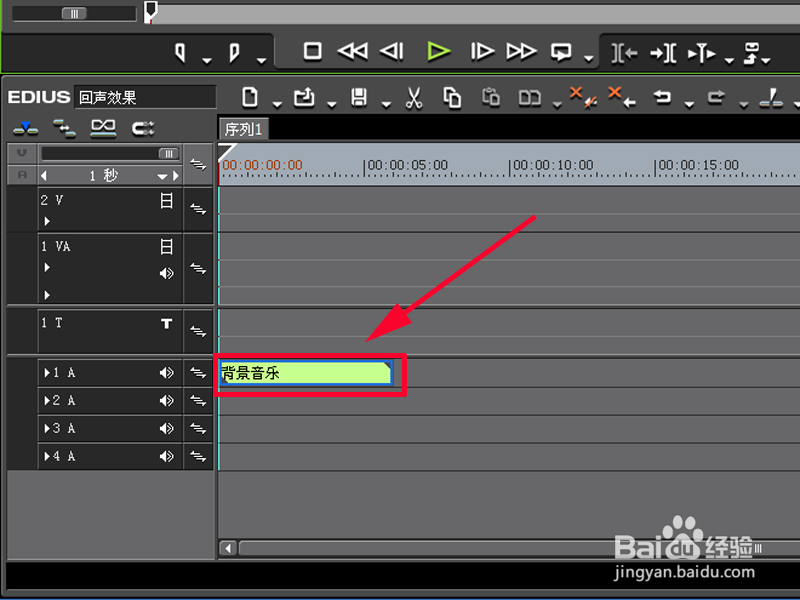Click the Set Out point icon
Viewport: 800px width, 600px height.
[234, 53]
